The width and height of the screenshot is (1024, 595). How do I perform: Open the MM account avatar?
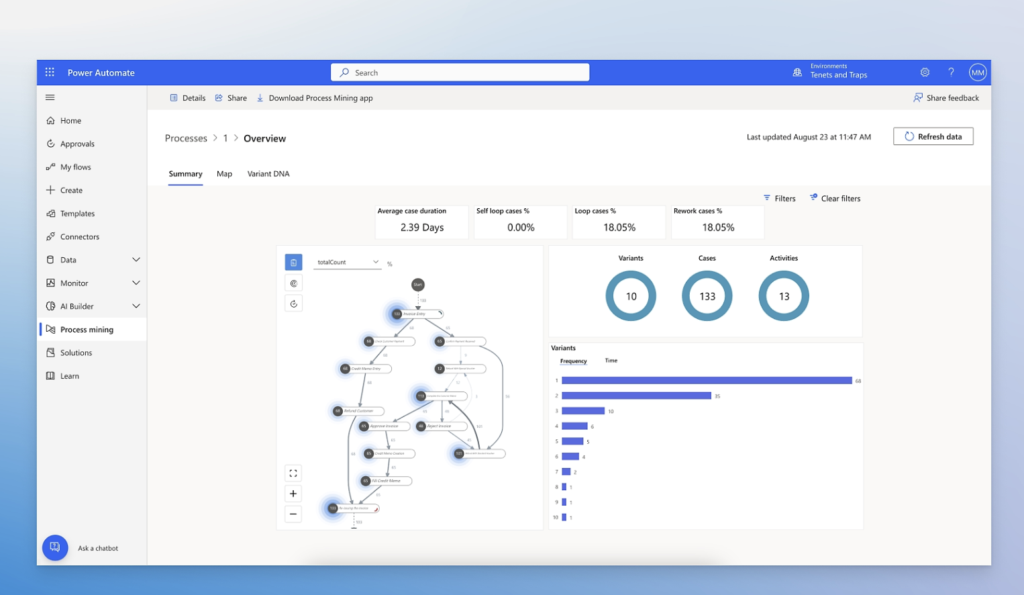(x=977, y=72)
